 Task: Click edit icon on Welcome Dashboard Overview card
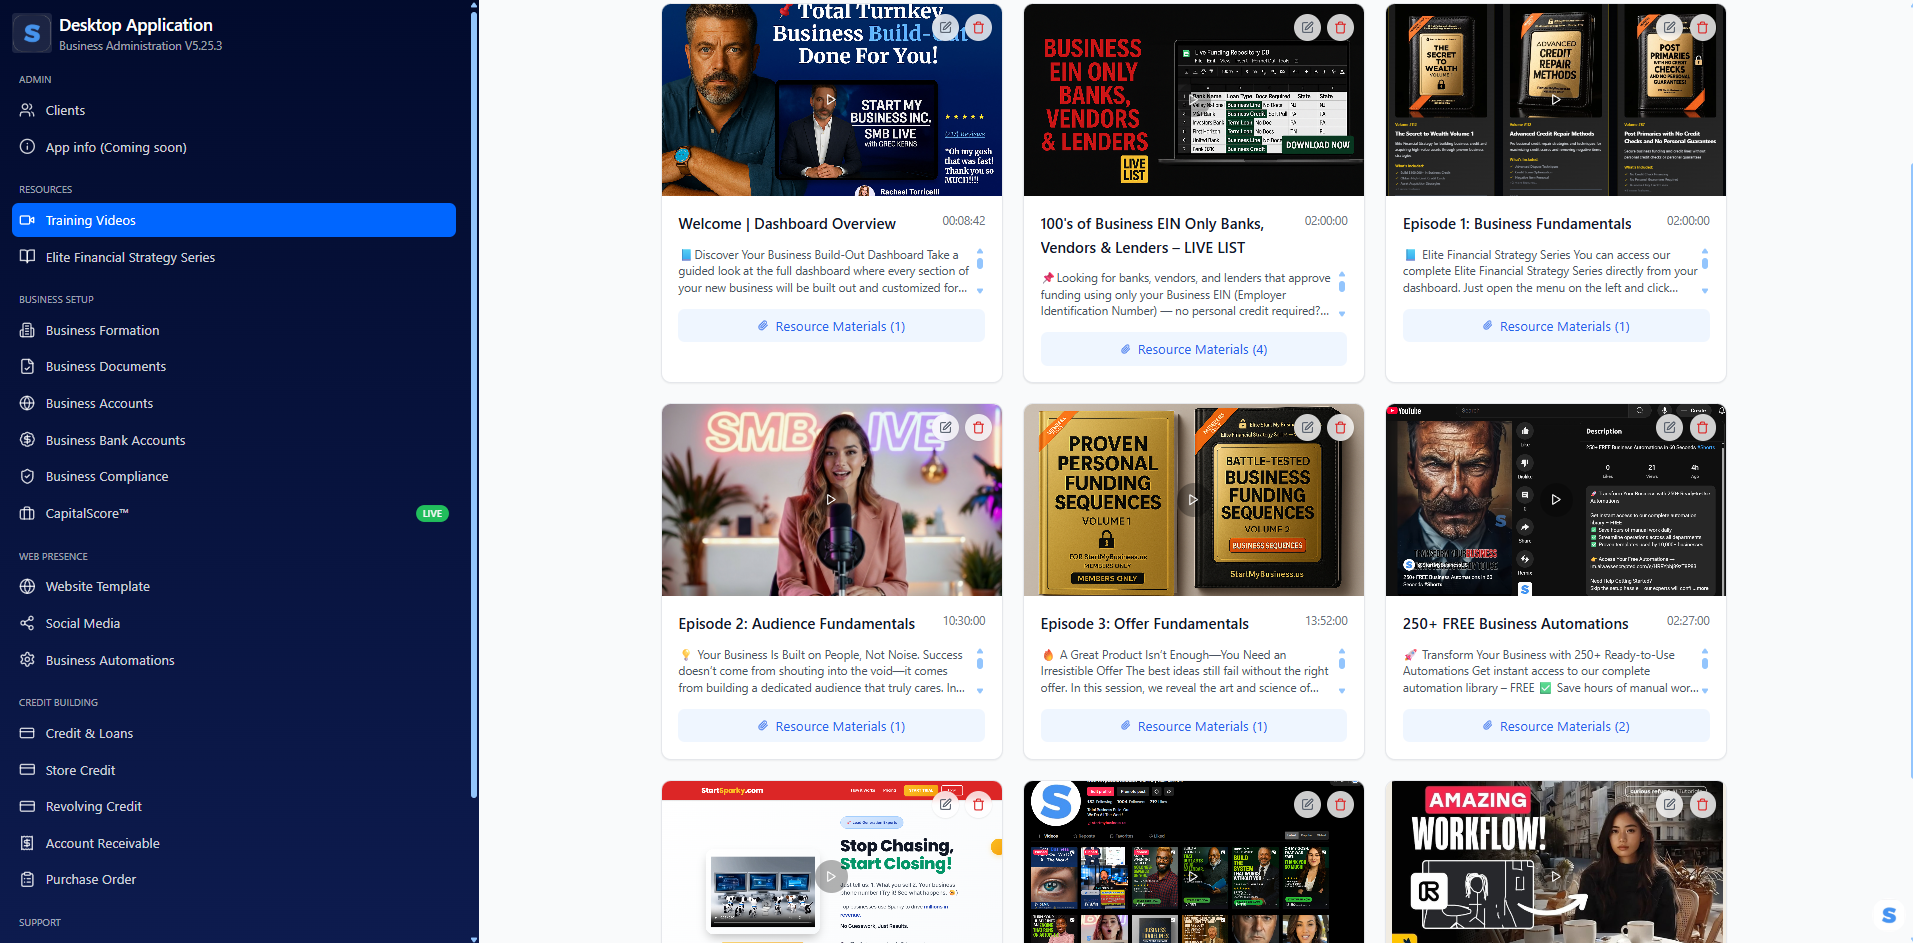pyautogui.click(x=945, y=28)
